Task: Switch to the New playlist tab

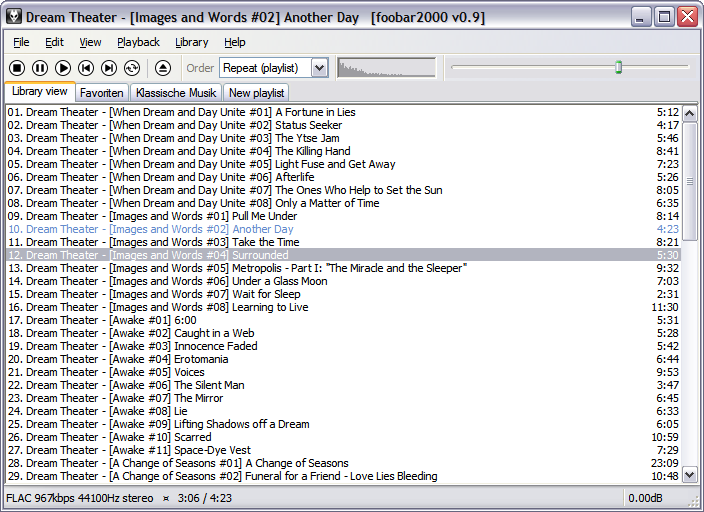Action: [x=256, y=93]
